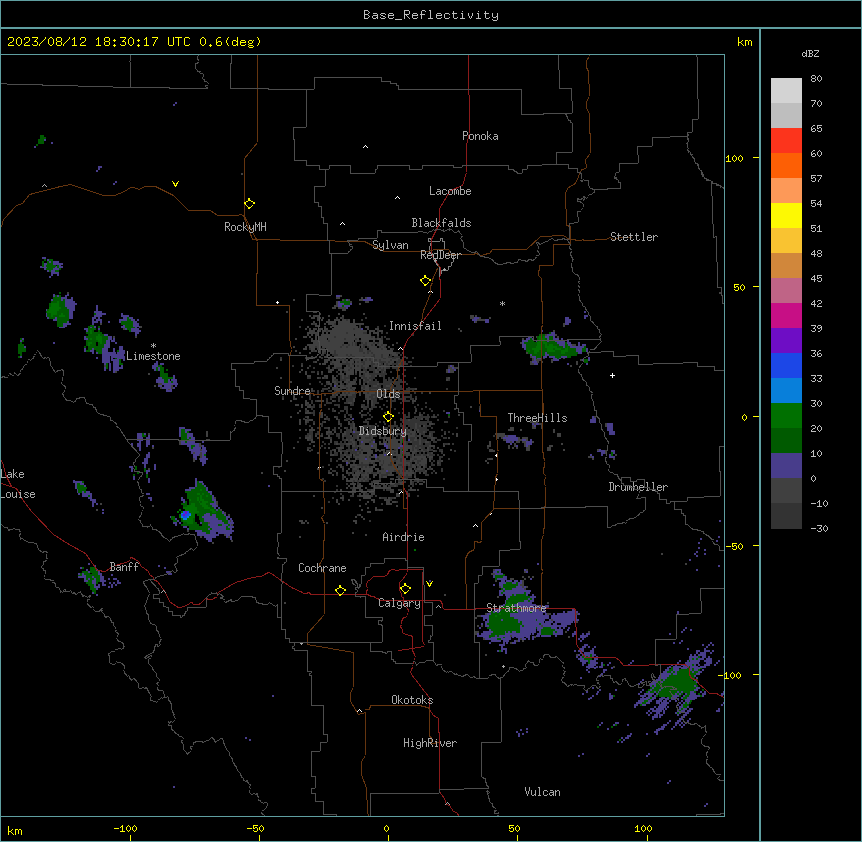Click the -30 value in the dBZ legend

(x=819, y=529)
